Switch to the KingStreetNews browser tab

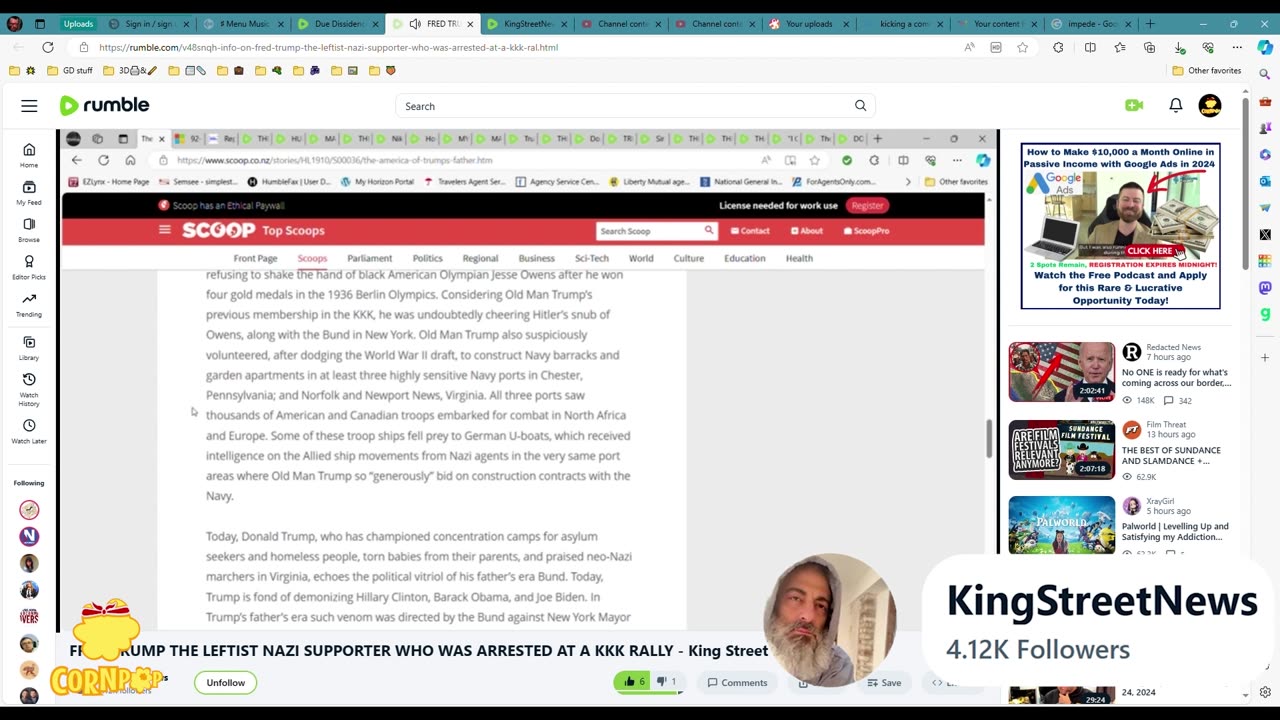click(x=528, y=23)
